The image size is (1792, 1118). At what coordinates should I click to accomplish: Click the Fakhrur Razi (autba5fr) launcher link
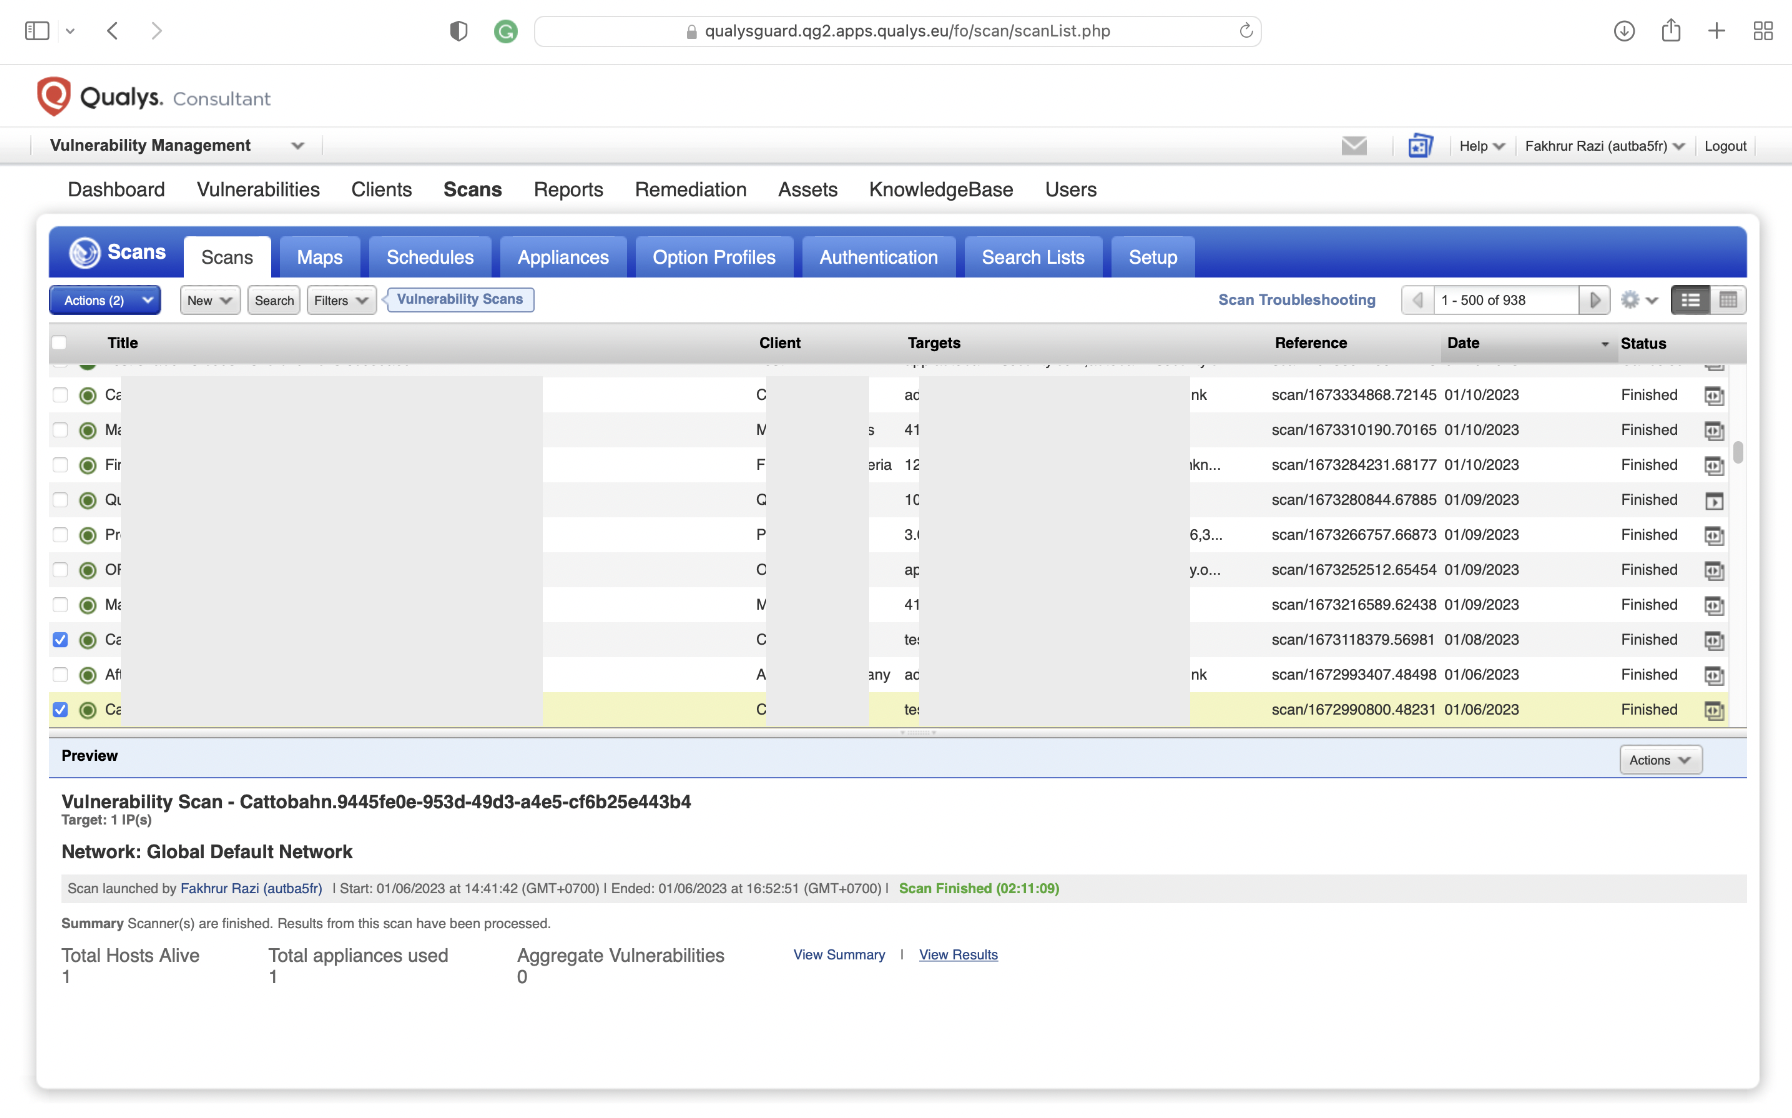tap(251, 888)
